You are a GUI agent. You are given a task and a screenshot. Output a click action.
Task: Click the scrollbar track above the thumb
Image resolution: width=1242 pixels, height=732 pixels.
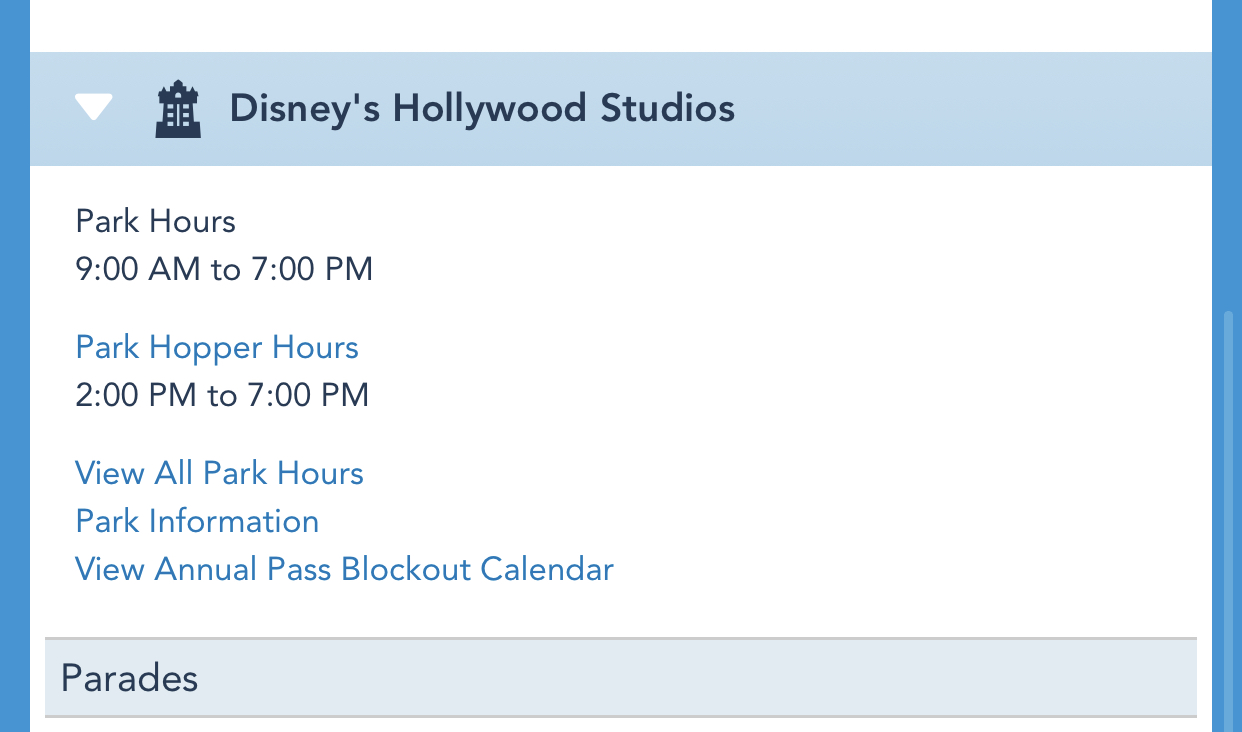(x=1229, y=150)
